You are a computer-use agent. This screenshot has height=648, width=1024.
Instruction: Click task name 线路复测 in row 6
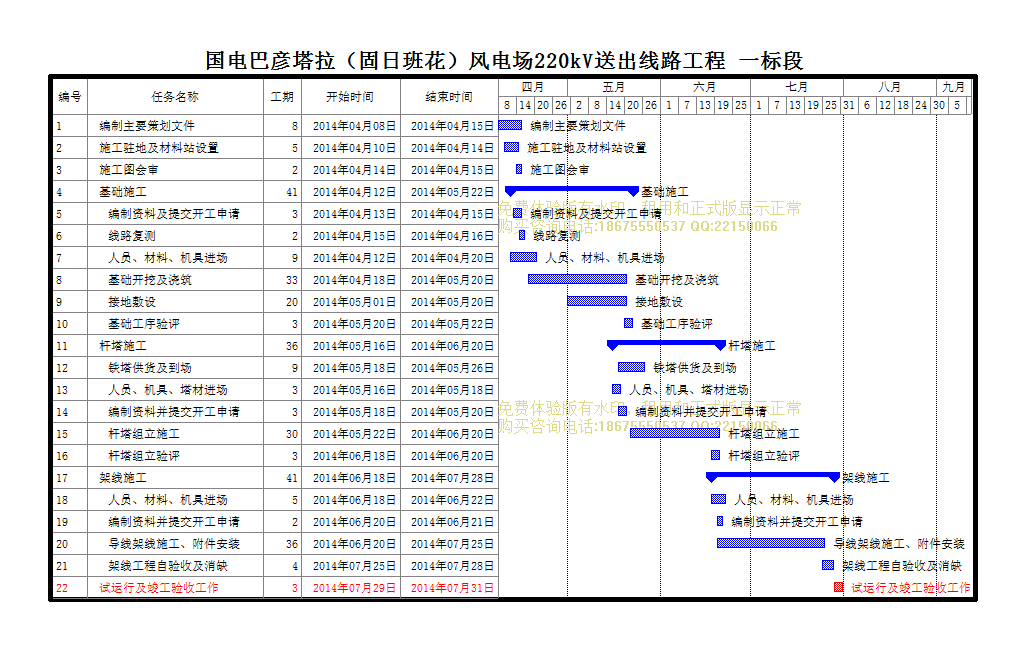(x=132, y=236)
